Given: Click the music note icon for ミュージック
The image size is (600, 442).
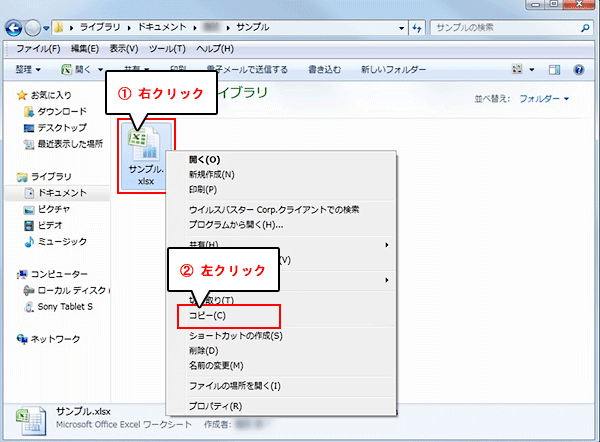Looking at the screenshot, I should click(29, 241).
